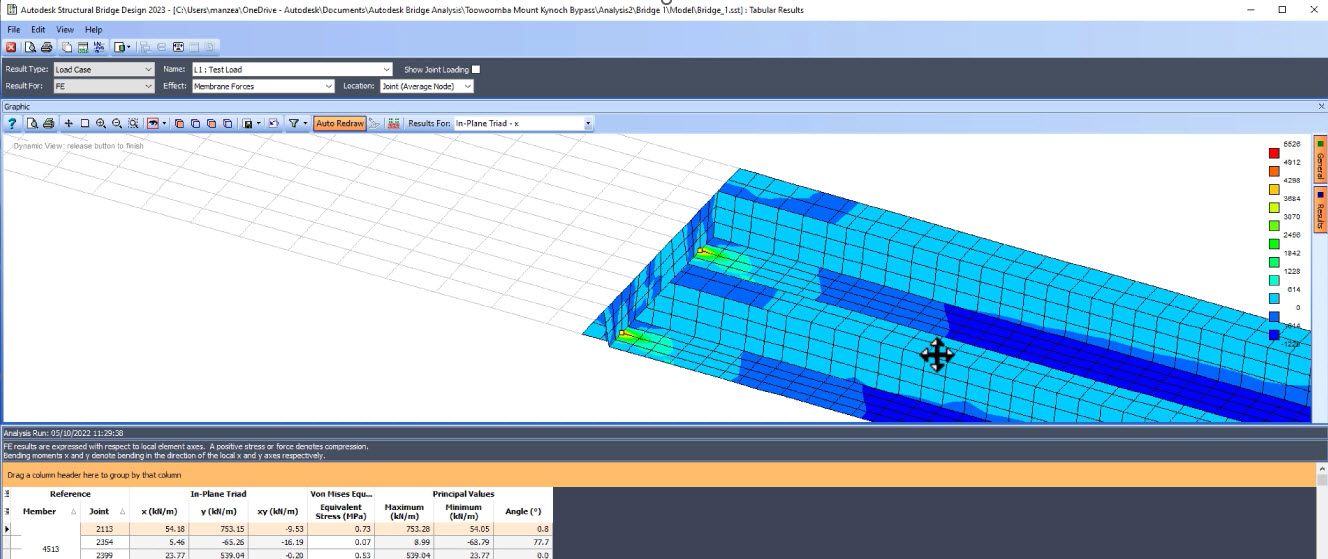Screen dimensions: 1328x559
Task: Open the Help menu
Action: coord(93,30)
